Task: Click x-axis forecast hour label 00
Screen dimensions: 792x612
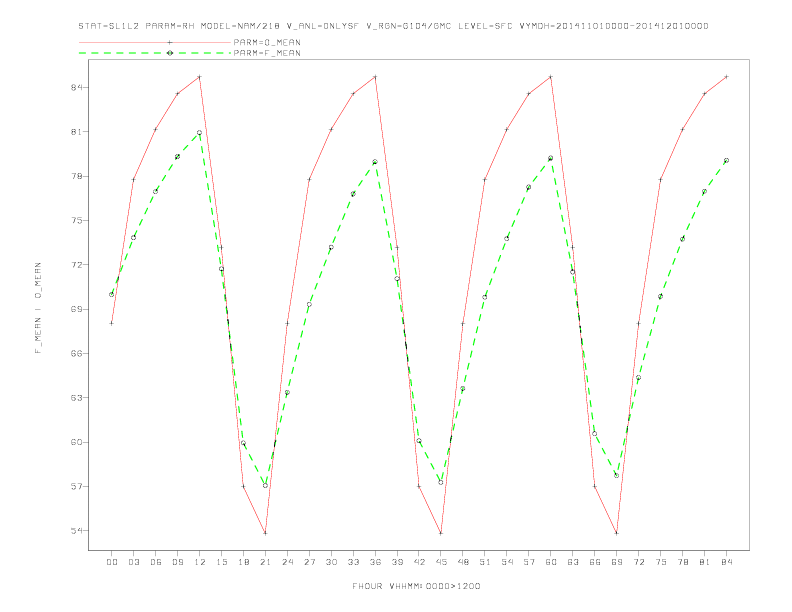Action: (x=112, y=562)
